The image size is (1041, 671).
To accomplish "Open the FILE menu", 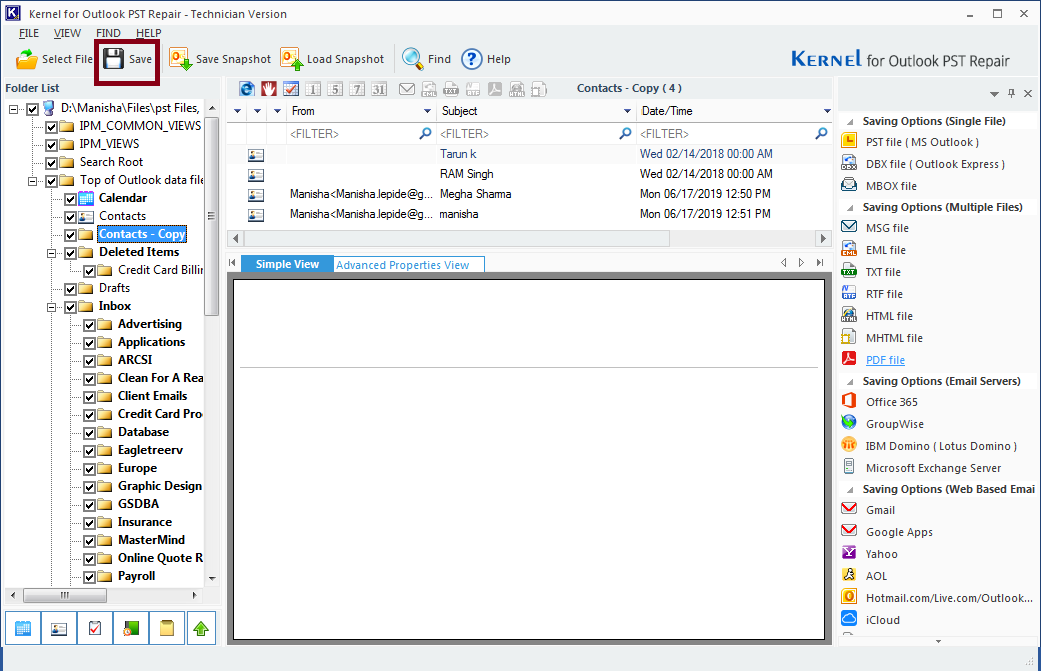I will click(x=29, y=33).
